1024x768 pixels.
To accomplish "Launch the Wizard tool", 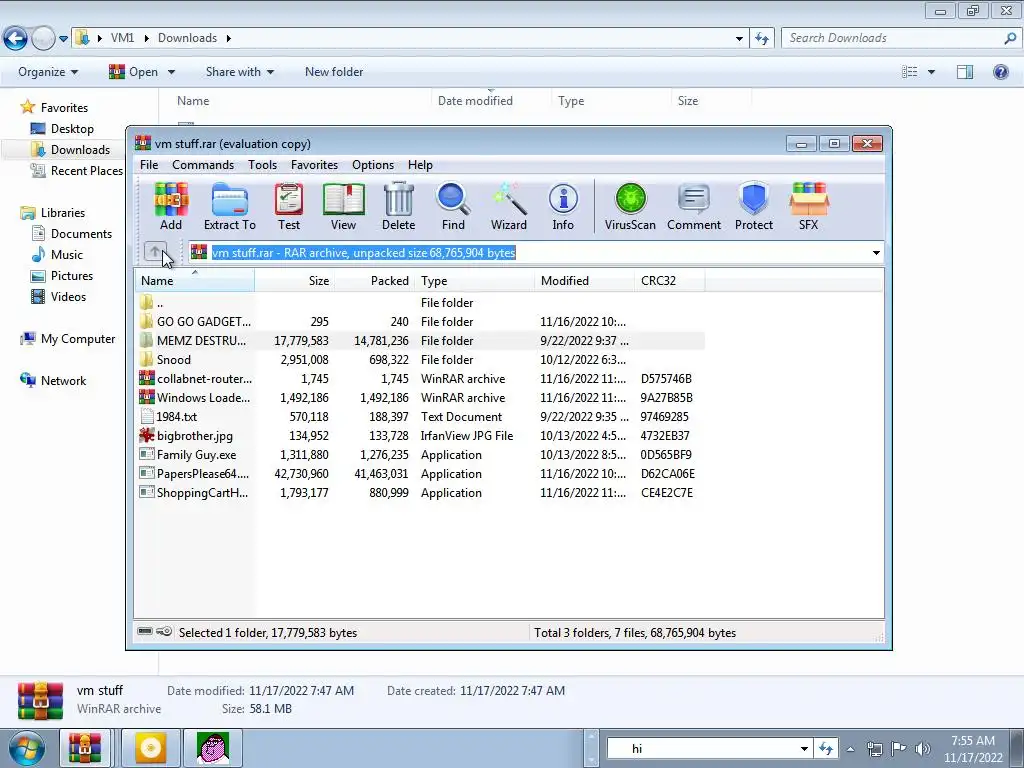I will tap(509, 206).
